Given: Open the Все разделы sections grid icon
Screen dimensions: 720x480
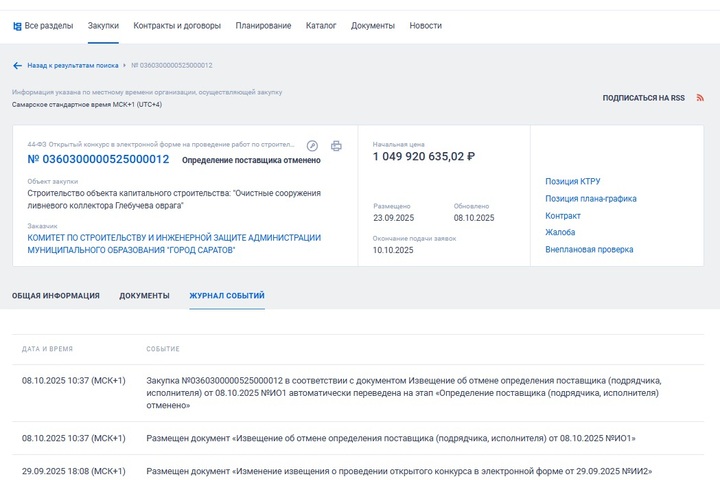Looking at the screenshot, I should click(x=17, y=25).
